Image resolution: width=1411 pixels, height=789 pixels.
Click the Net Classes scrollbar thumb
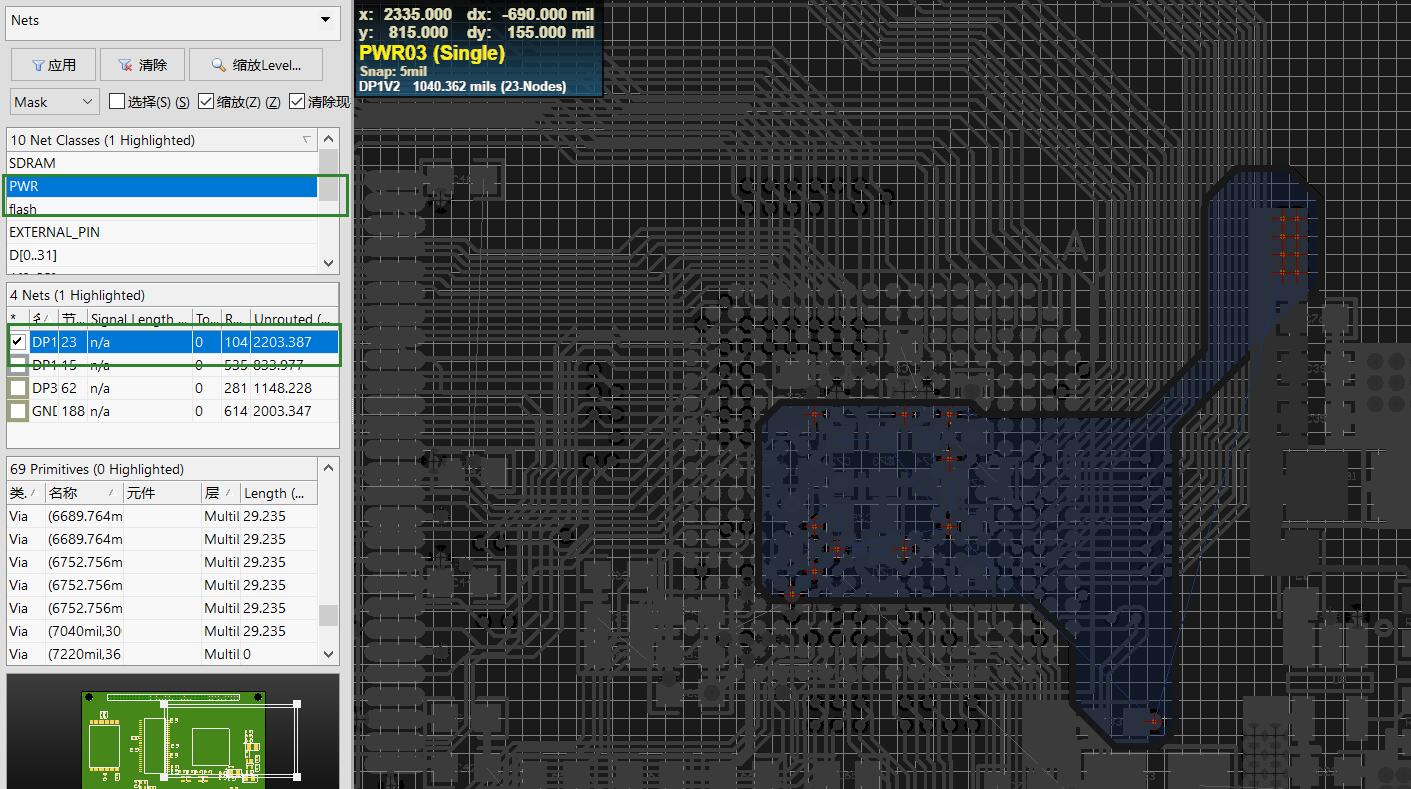pyautogui.click(x=328, y=176)
